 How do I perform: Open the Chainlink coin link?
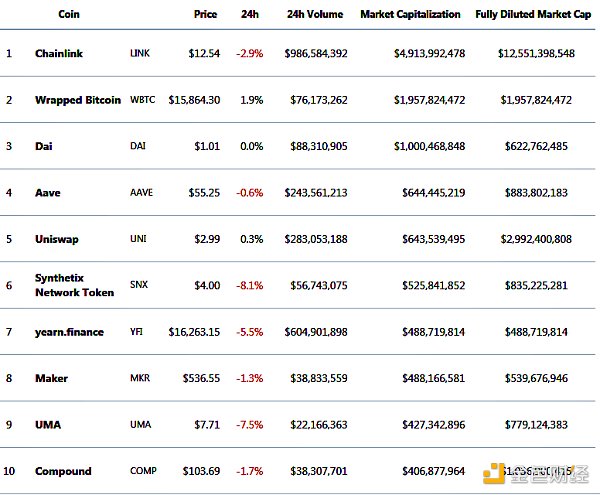63,53
